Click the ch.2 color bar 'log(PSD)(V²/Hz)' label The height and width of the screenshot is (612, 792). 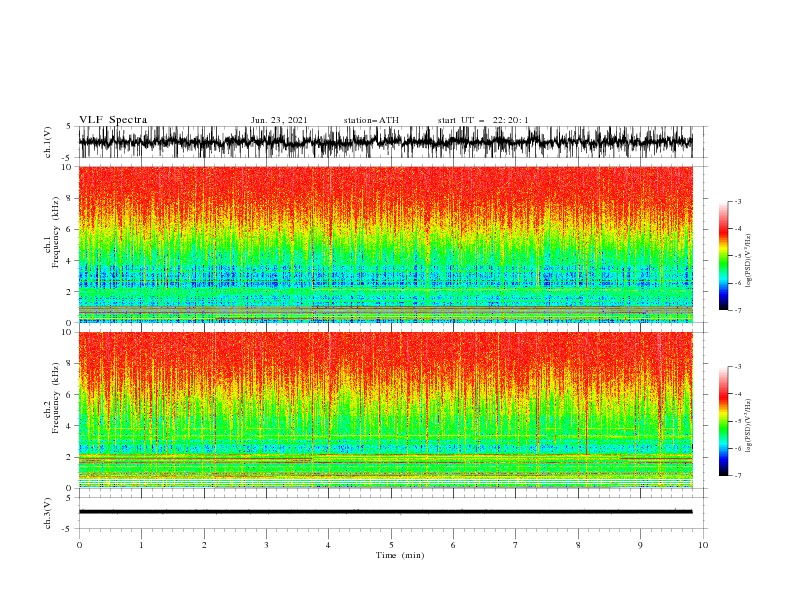pos(748,426)
